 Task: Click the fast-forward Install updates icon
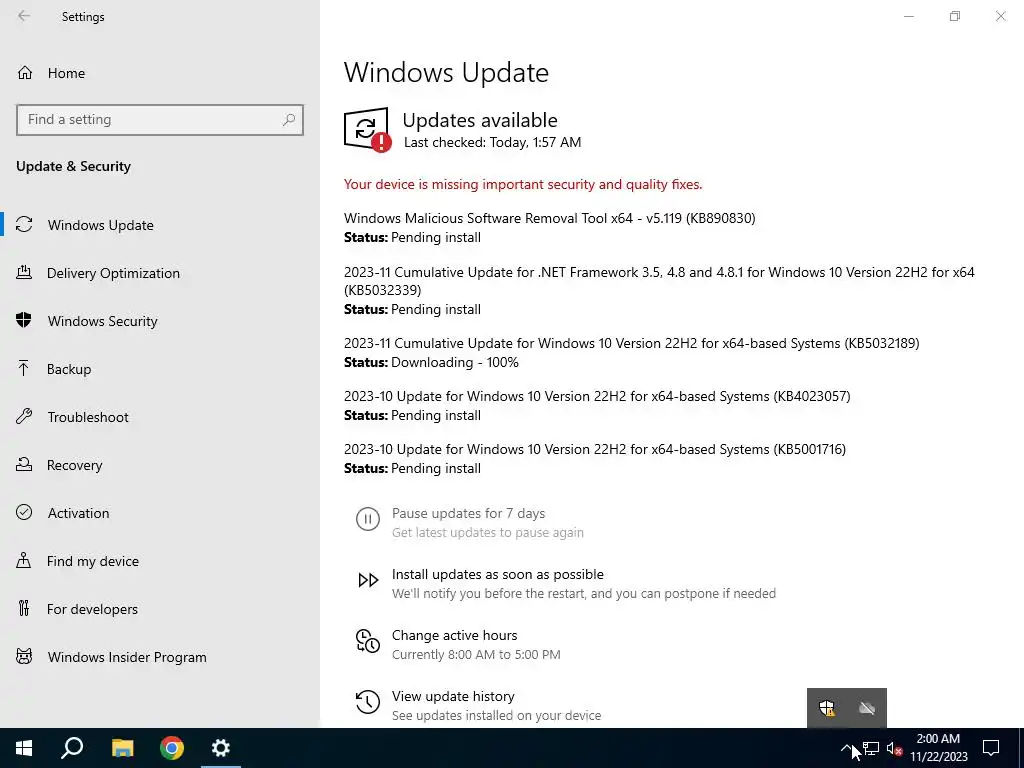[x=368, y=580]
